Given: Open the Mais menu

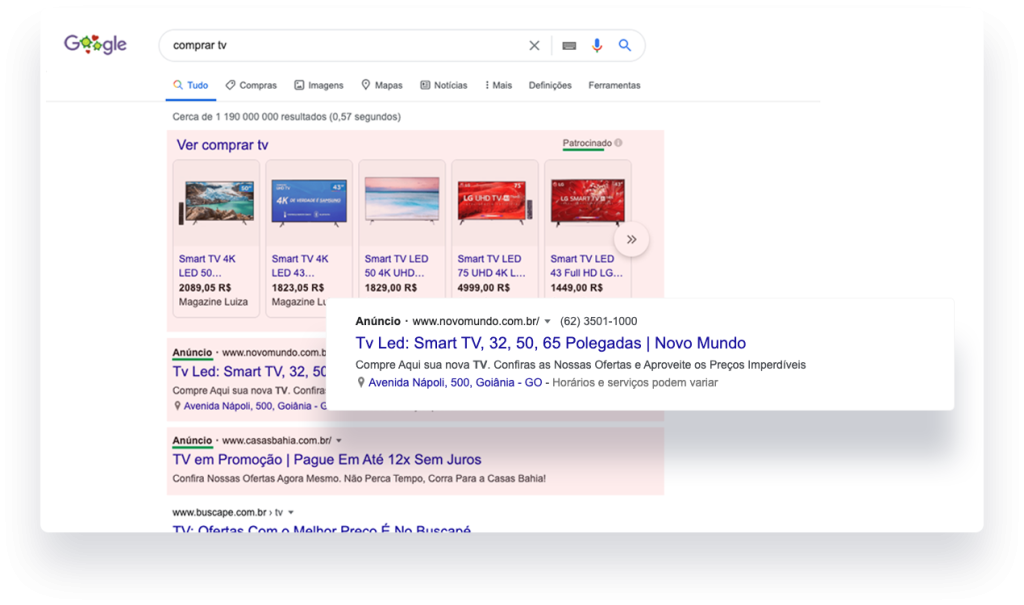Looking at the screenshot, I should [x=498, y=85].
